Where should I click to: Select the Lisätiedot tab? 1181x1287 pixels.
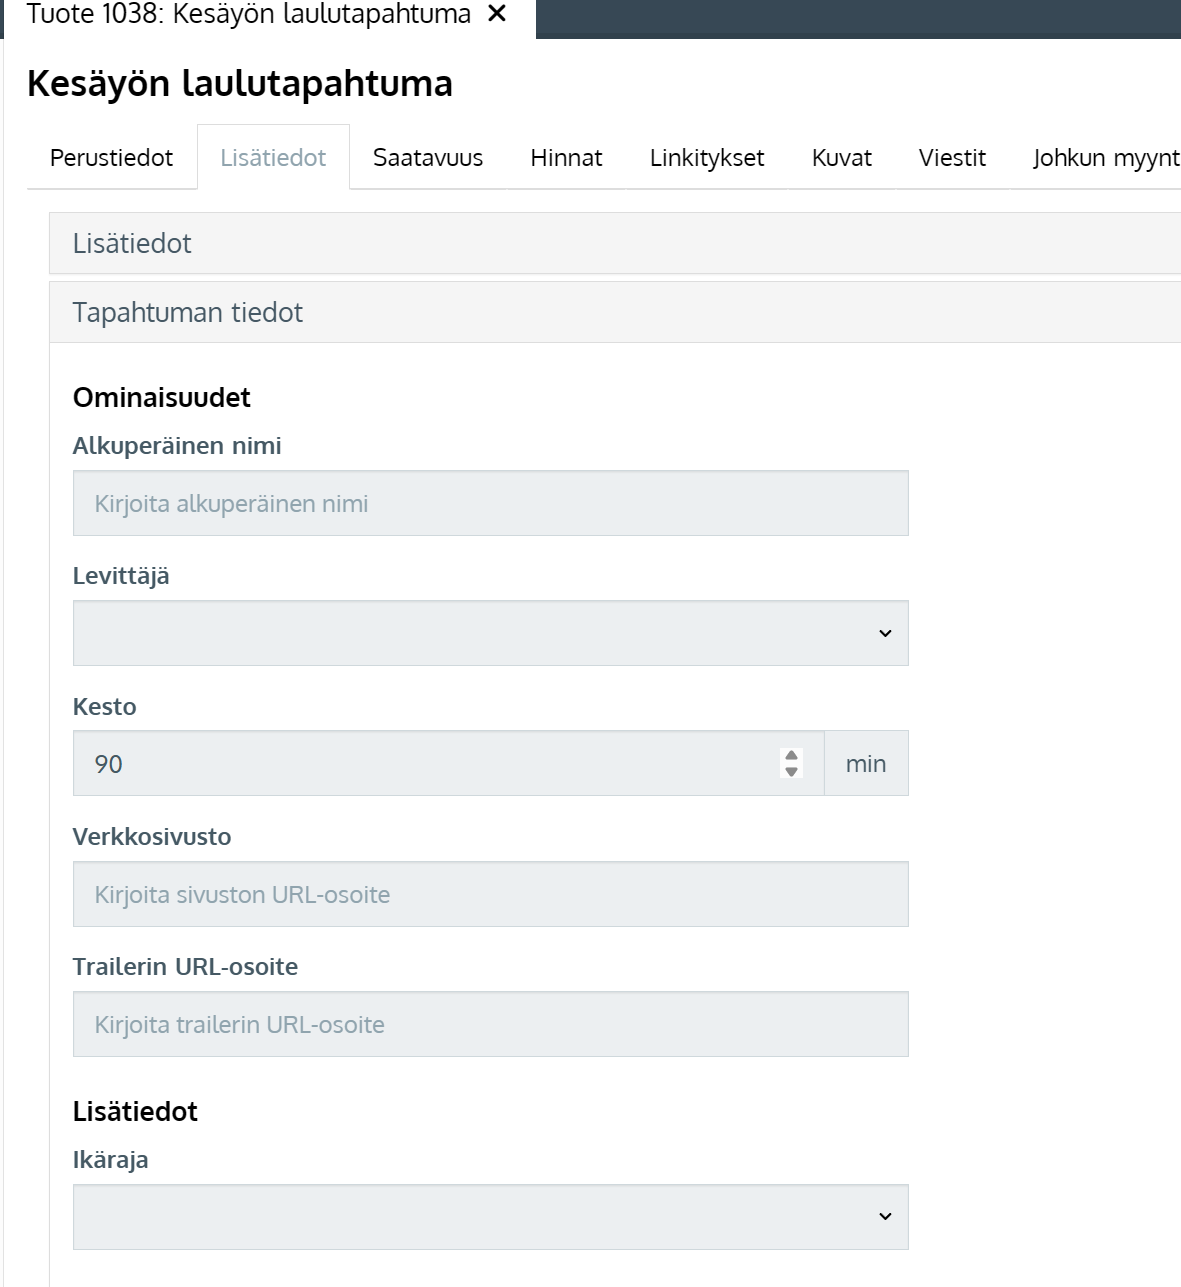pyautogui.click(x=273, y=158)
